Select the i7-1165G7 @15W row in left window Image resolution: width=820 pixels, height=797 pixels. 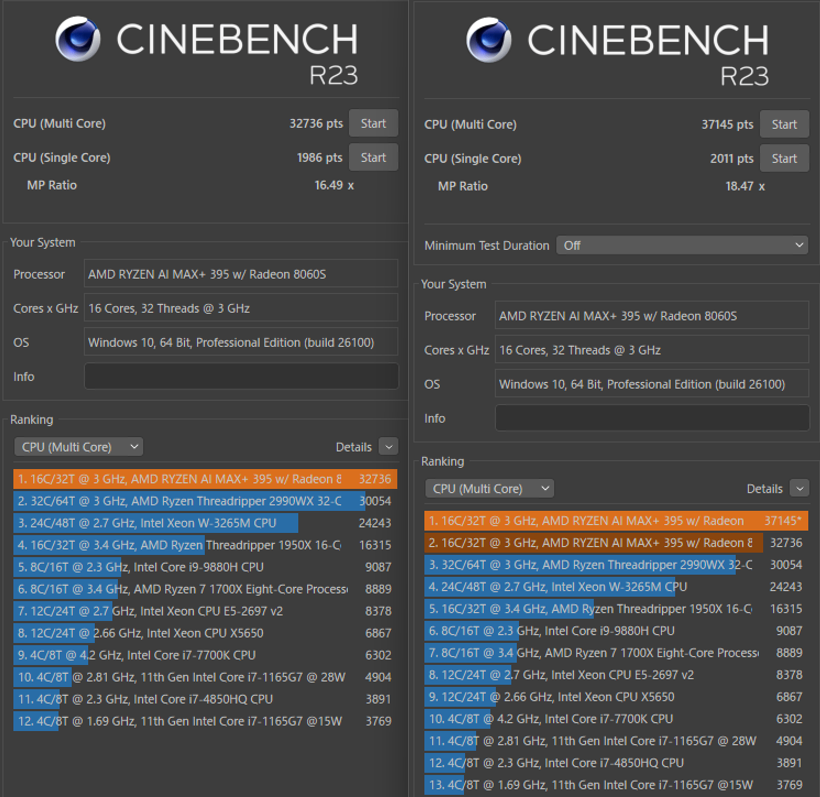click(205, 721)
